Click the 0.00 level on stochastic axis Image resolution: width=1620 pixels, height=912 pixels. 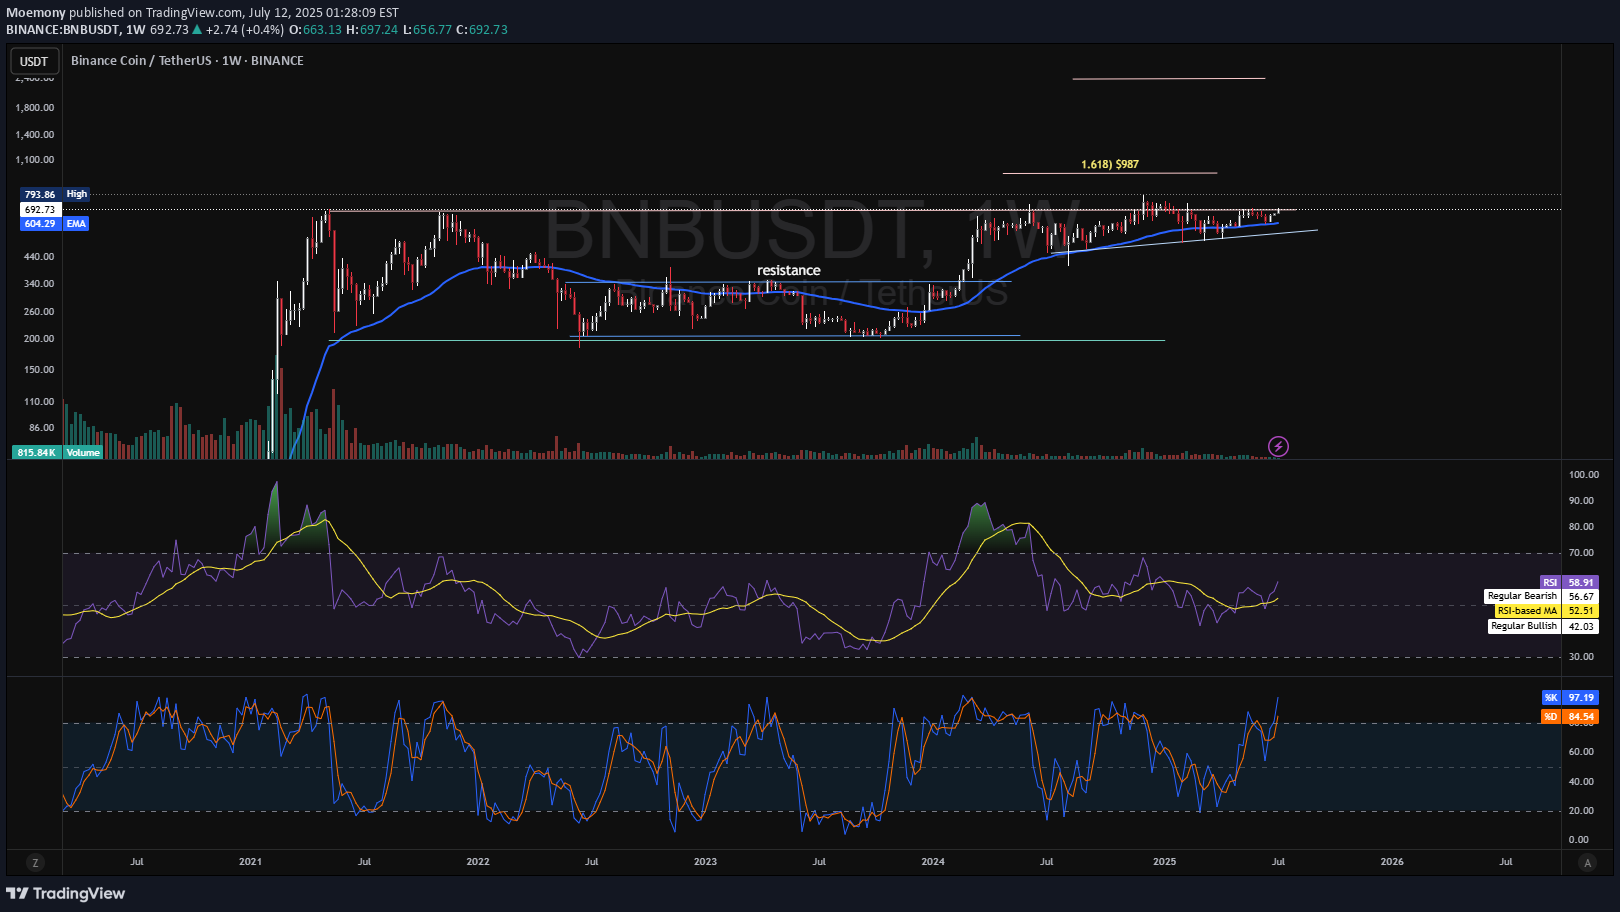(1579, 840)
